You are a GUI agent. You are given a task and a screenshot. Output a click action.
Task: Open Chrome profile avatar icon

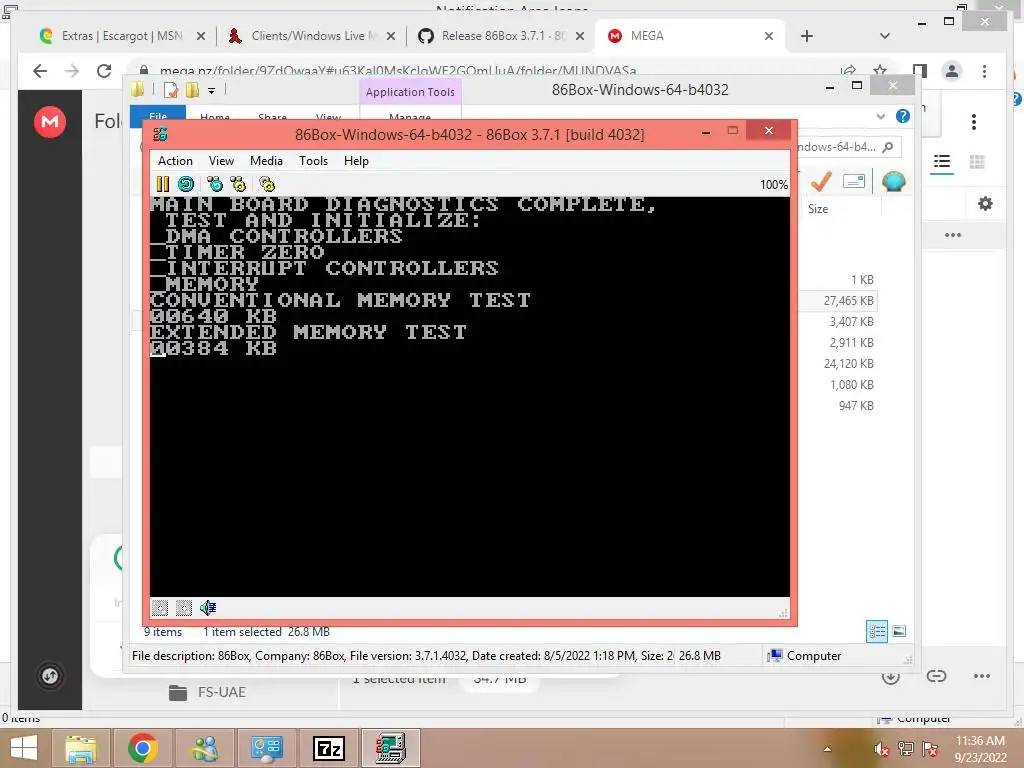coord(952,71)
